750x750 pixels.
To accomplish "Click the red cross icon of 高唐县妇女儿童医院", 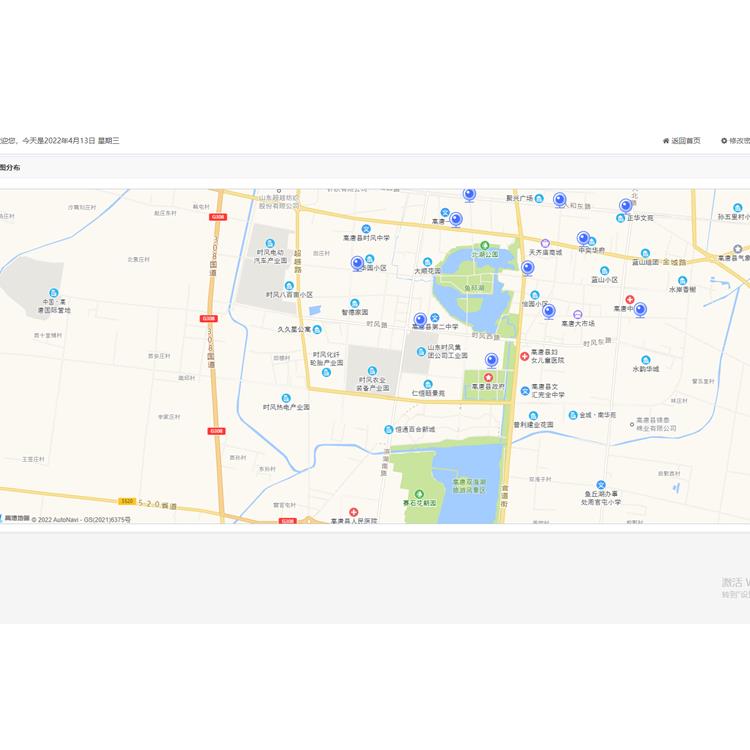I will tap(524, 356).
